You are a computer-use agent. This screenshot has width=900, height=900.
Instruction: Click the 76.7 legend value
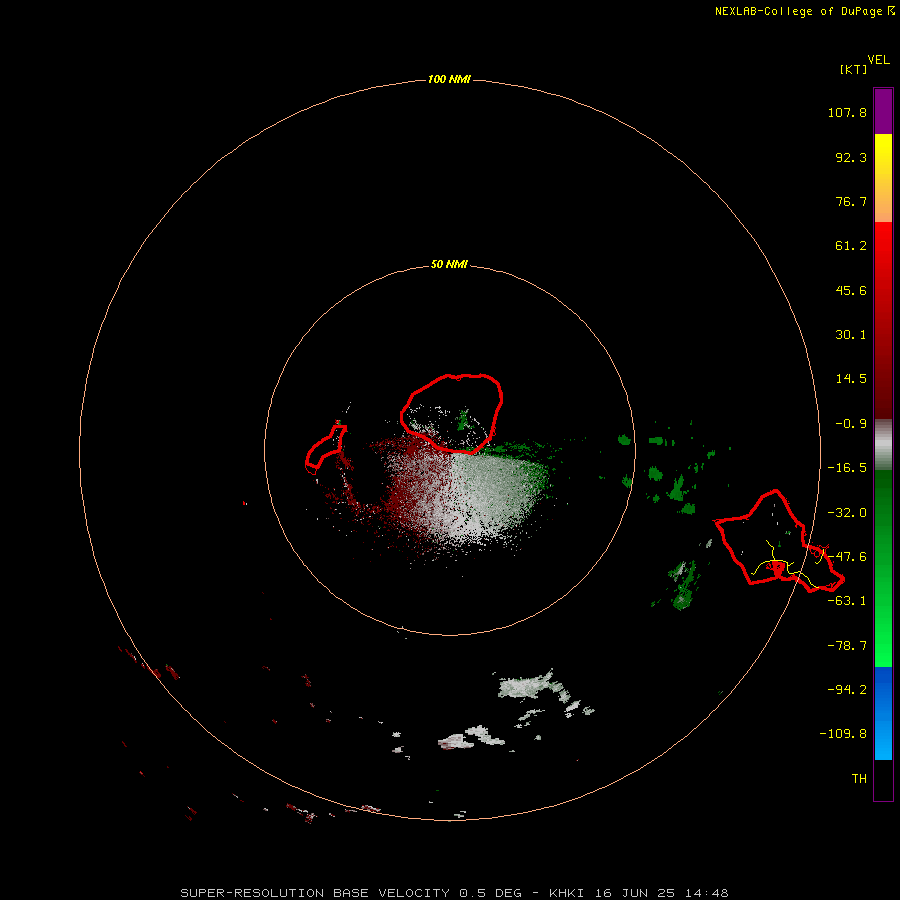(x=851, y=201)
